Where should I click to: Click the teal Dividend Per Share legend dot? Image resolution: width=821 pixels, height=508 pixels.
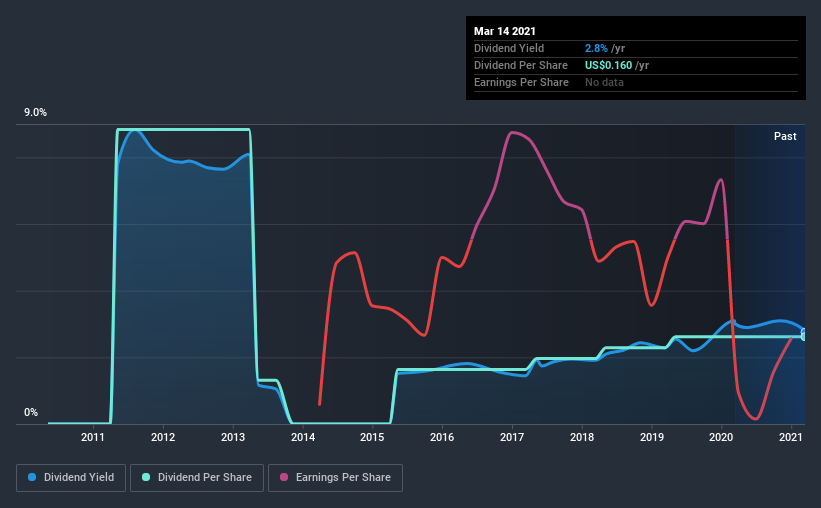[146, 477]
